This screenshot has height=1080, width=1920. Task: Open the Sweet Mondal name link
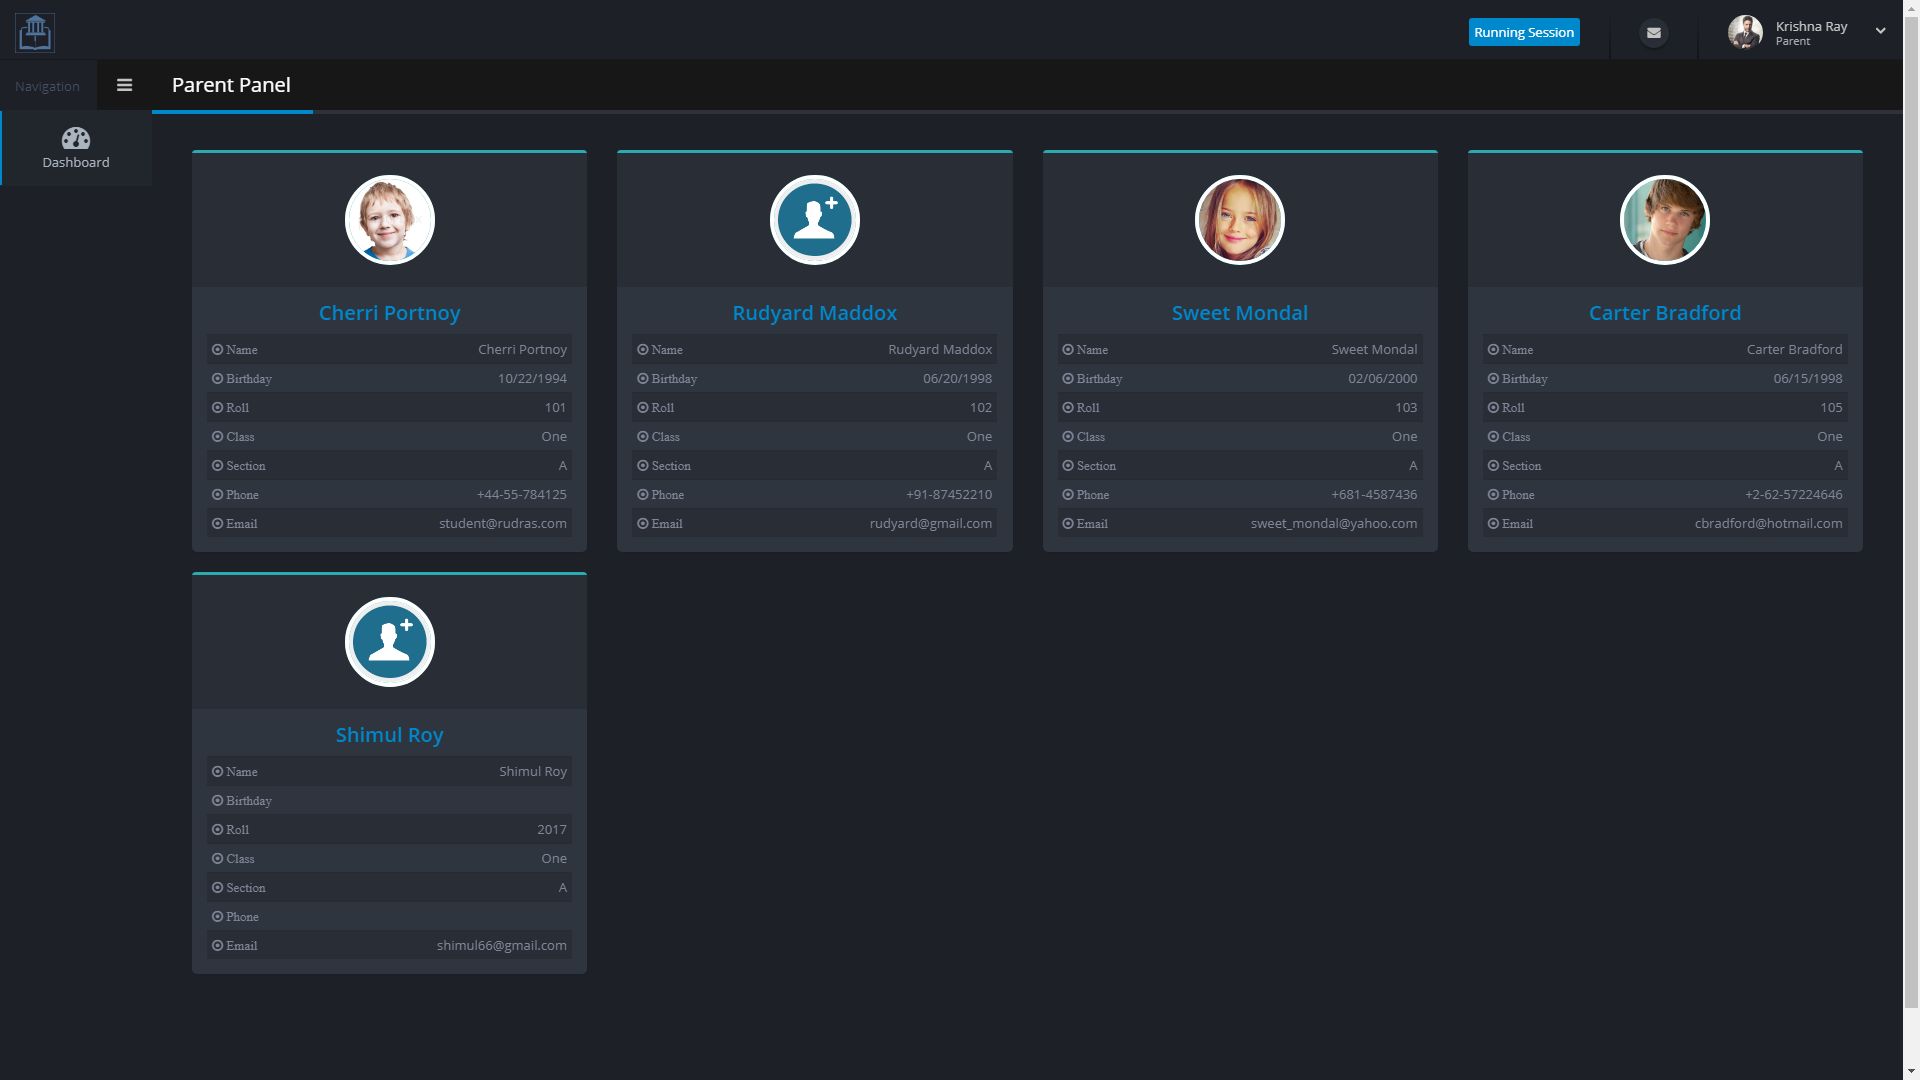[x=1239, y=313]
